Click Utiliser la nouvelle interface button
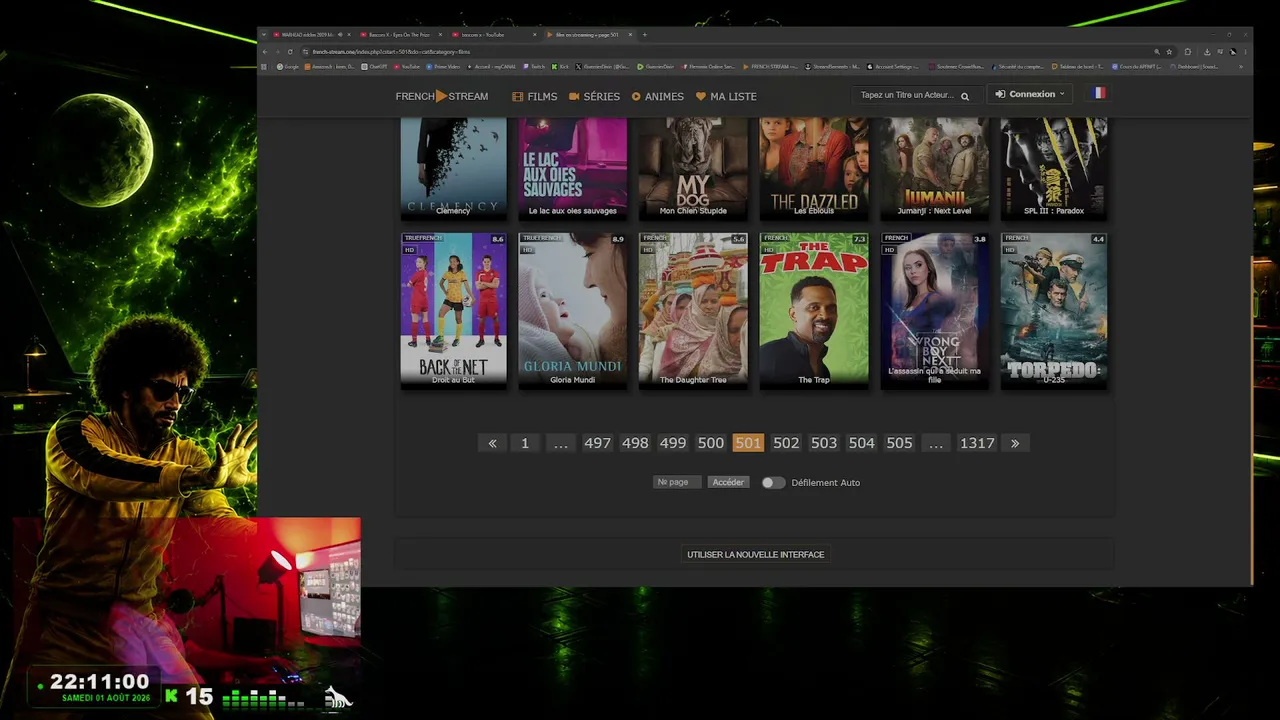The image size is (1280, 720). coord(756,555)
